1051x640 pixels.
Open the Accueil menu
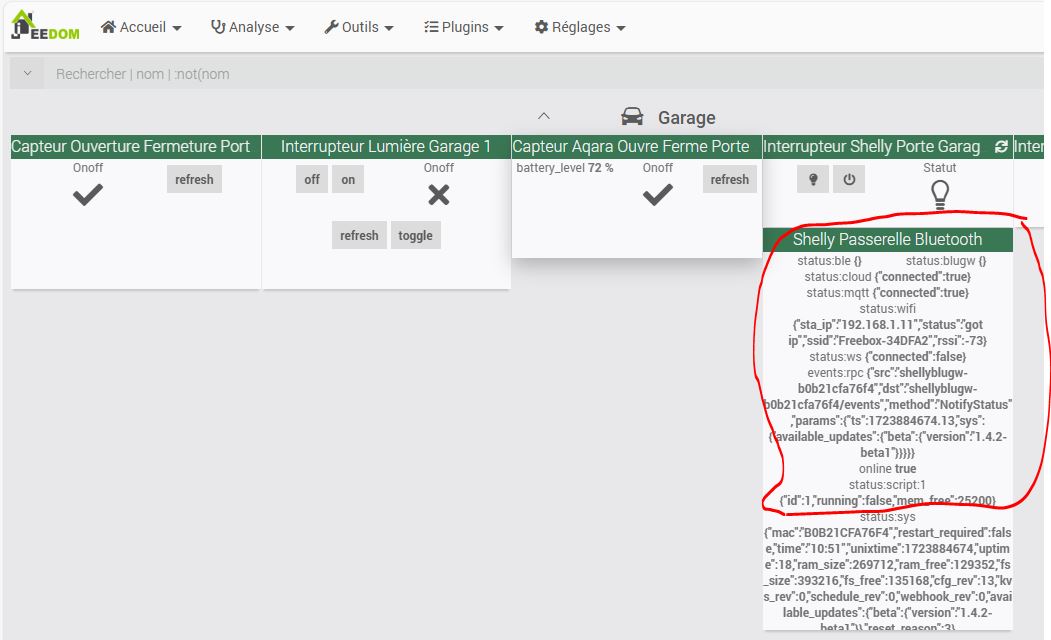(141, 27)
